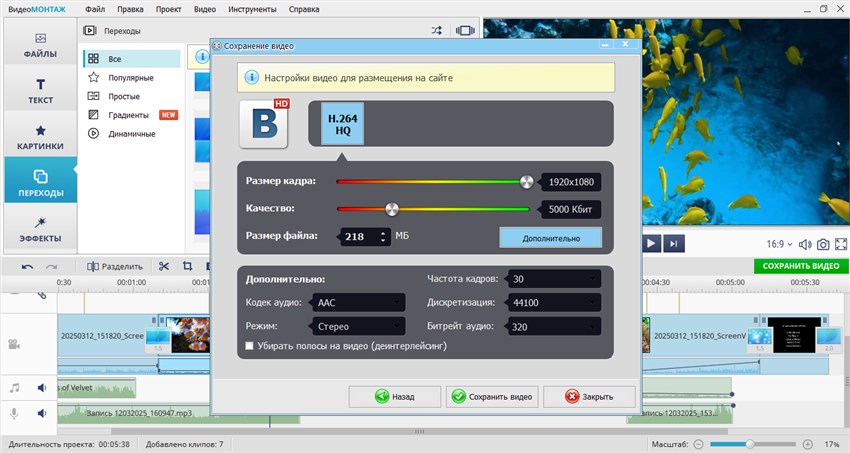Screen dimensions: 850x453
Task: Open the Битрейт аудио dropdown
Action: point(554,326)
